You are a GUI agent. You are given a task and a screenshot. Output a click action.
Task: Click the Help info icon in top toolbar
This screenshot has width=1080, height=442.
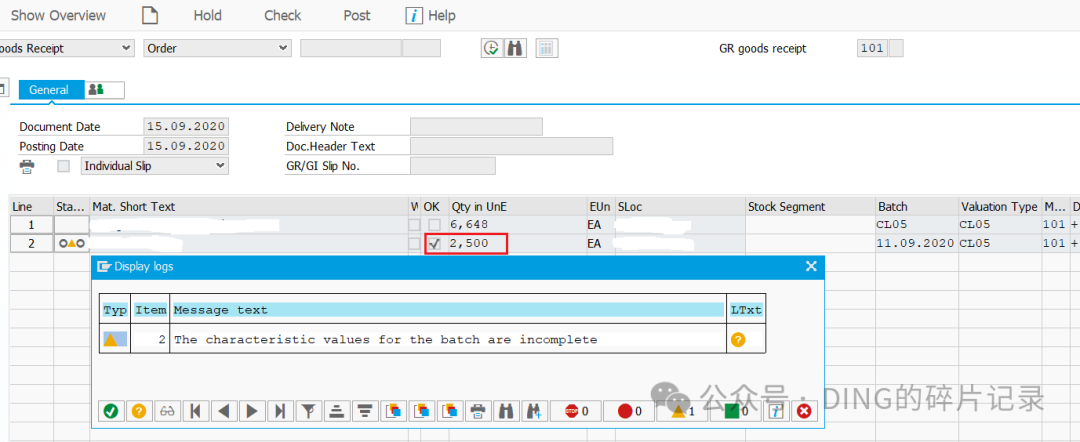pos(413,15)
